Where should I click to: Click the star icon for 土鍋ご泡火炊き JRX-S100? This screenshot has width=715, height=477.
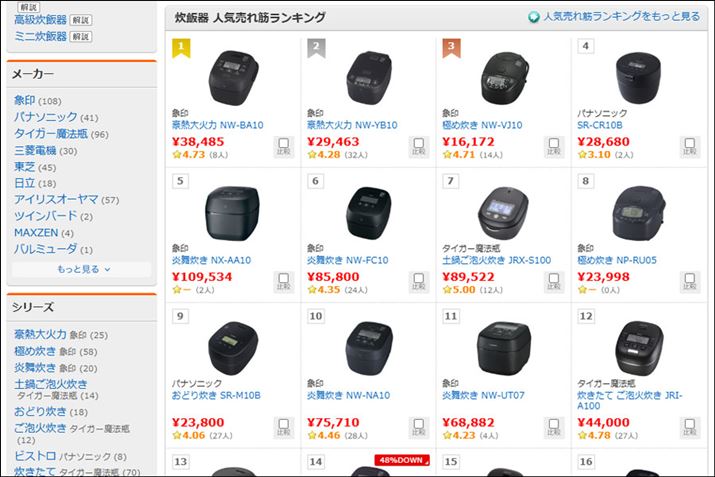(447, 290)
